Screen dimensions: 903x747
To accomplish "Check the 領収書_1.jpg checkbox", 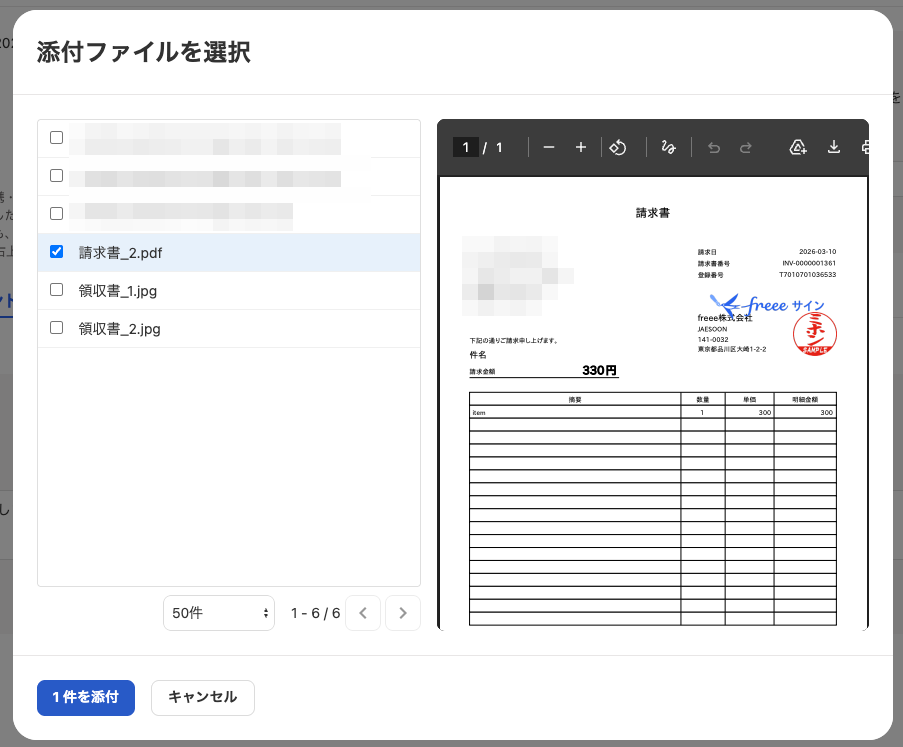I will [x=56, y=290].
